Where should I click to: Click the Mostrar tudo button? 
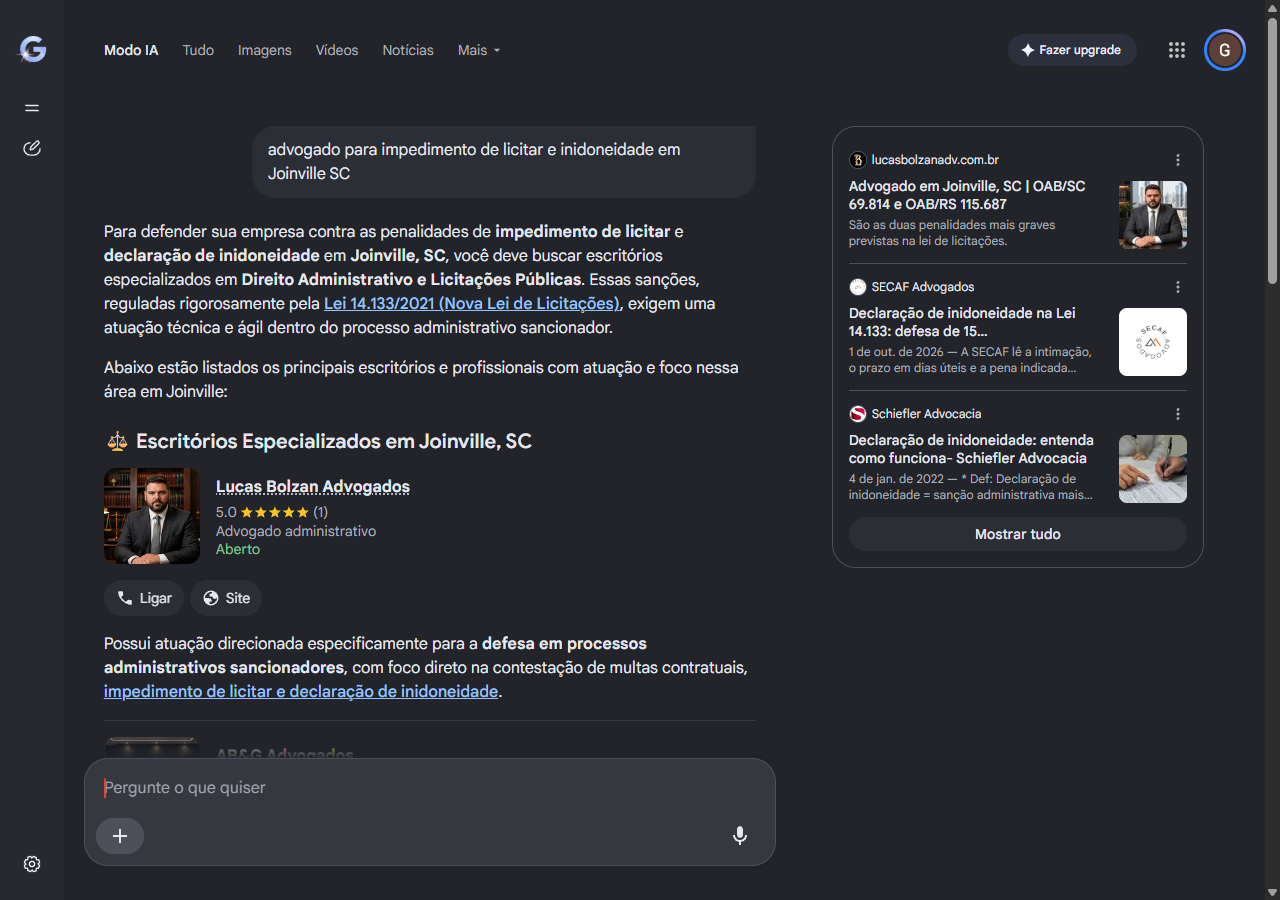(1018, 534)
